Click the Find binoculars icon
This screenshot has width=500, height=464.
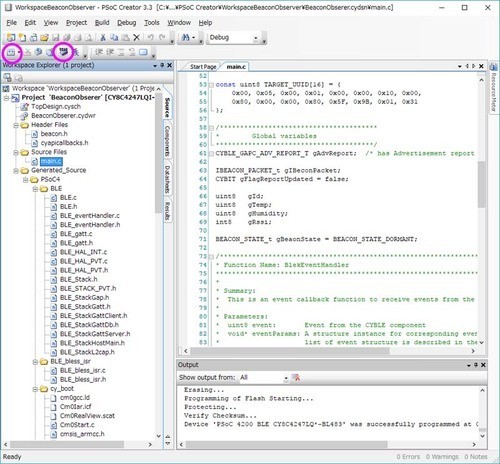point(186,37)
